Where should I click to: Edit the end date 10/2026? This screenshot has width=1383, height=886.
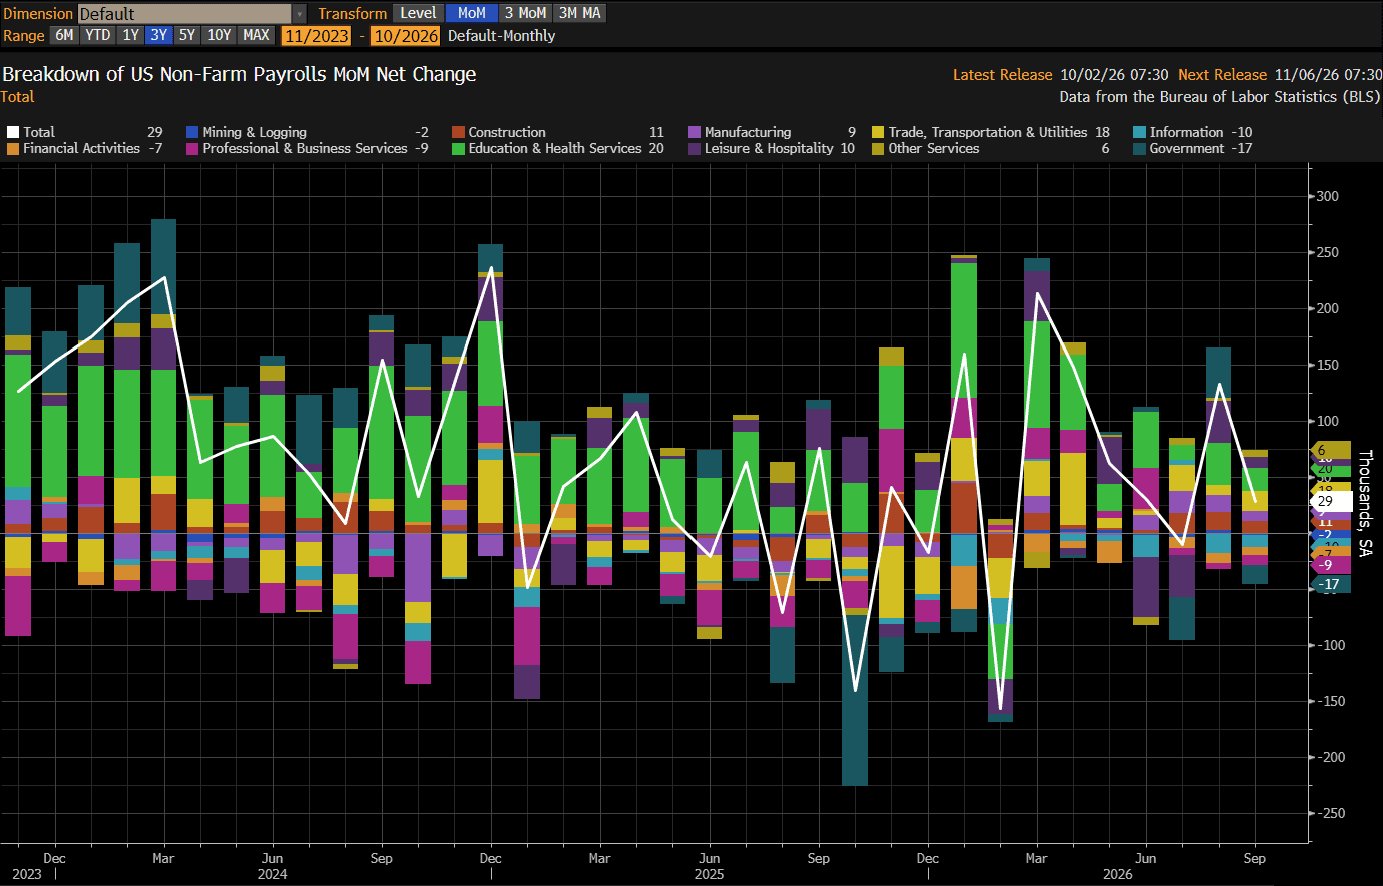pos(405,36)
